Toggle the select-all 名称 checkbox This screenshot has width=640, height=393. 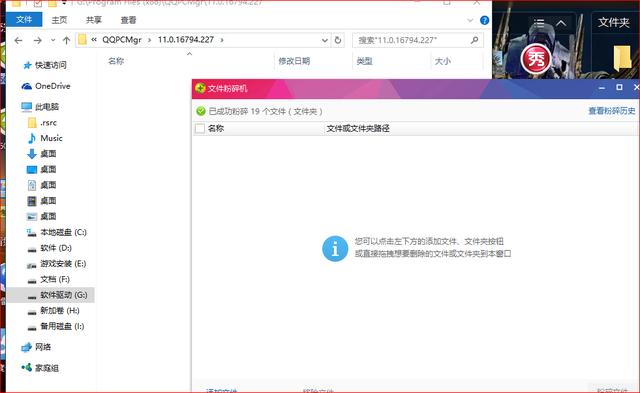click(200, 129)
